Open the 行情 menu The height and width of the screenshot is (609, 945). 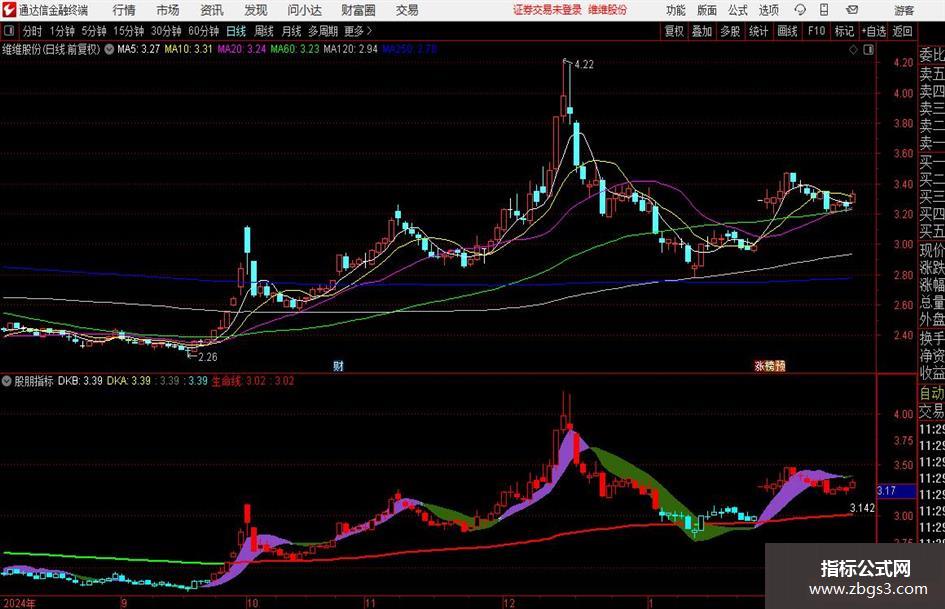(x=124, y=10)
